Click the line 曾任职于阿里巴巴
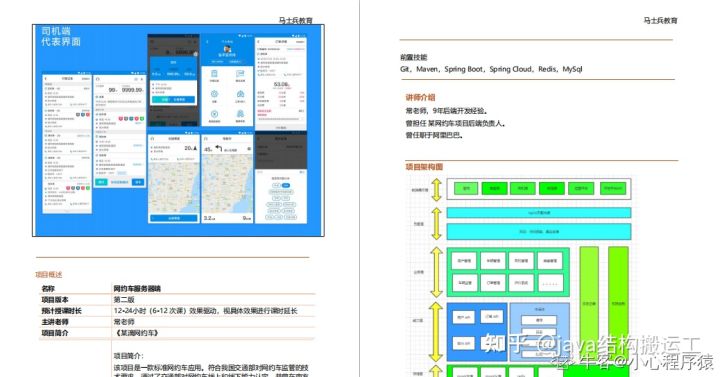The height and width of the screenshot is (377, 720). (434, 135)
